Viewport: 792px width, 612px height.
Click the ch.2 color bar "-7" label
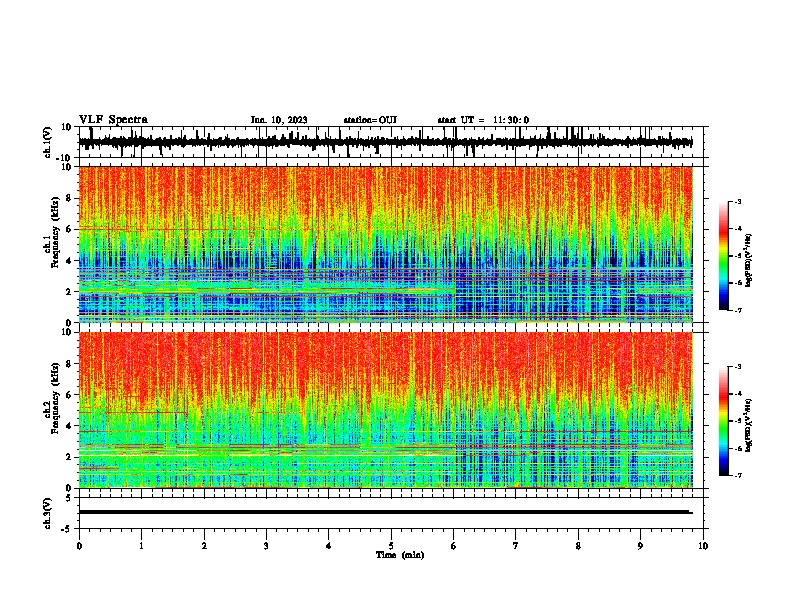738,475
